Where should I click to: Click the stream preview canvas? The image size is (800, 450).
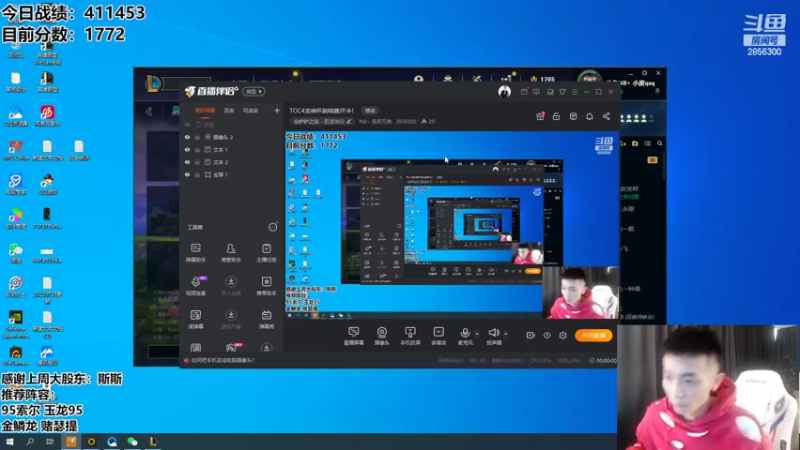tap(452, 225)
